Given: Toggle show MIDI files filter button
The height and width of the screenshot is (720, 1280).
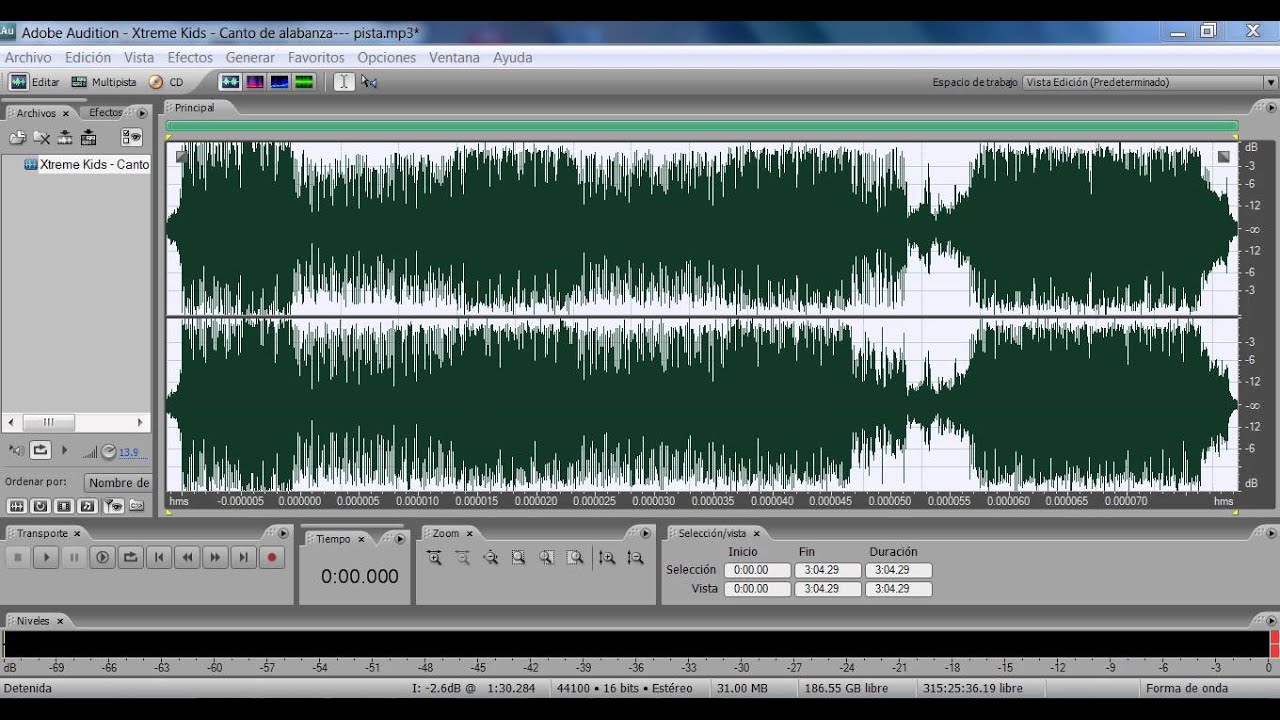Looking at the screenshot, I should pos(88,506).
